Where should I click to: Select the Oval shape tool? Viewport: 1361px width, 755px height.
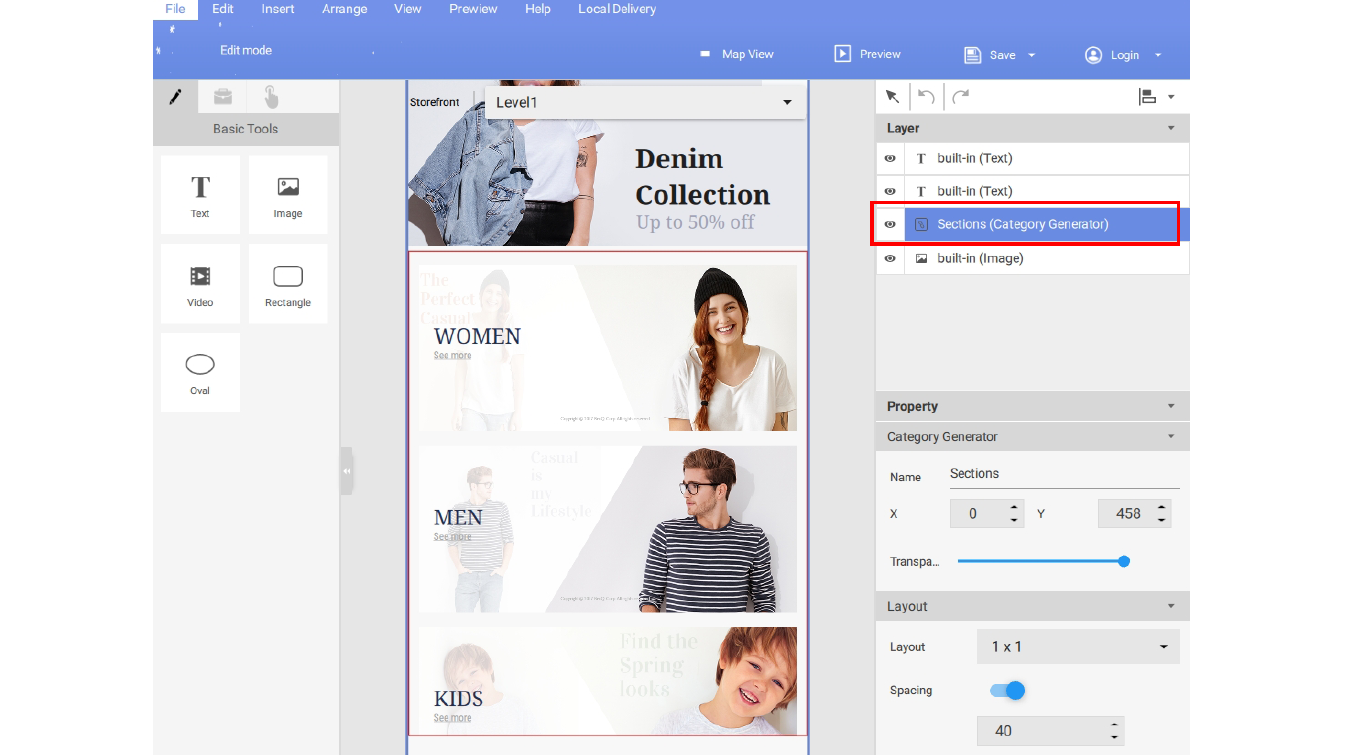click(x=200, y=372)
